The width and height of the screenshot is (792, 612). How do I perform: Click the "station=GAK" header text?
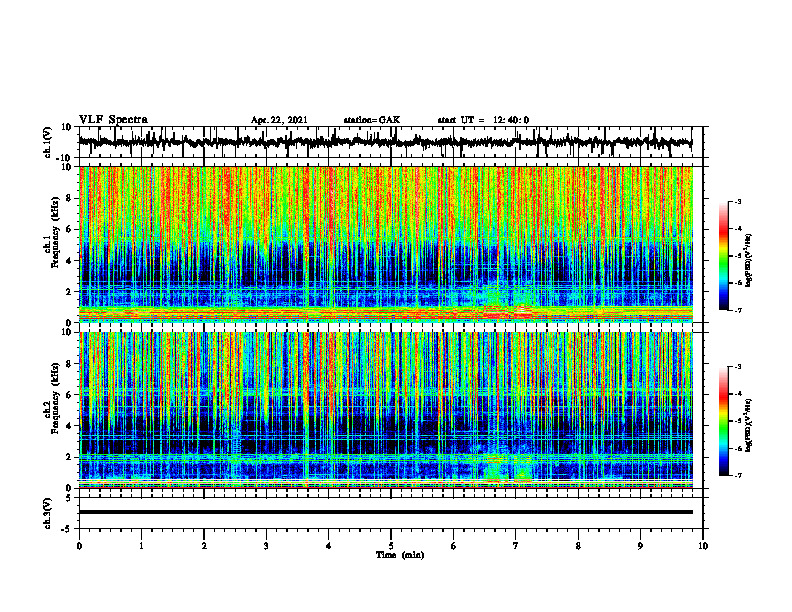[372, 120]
